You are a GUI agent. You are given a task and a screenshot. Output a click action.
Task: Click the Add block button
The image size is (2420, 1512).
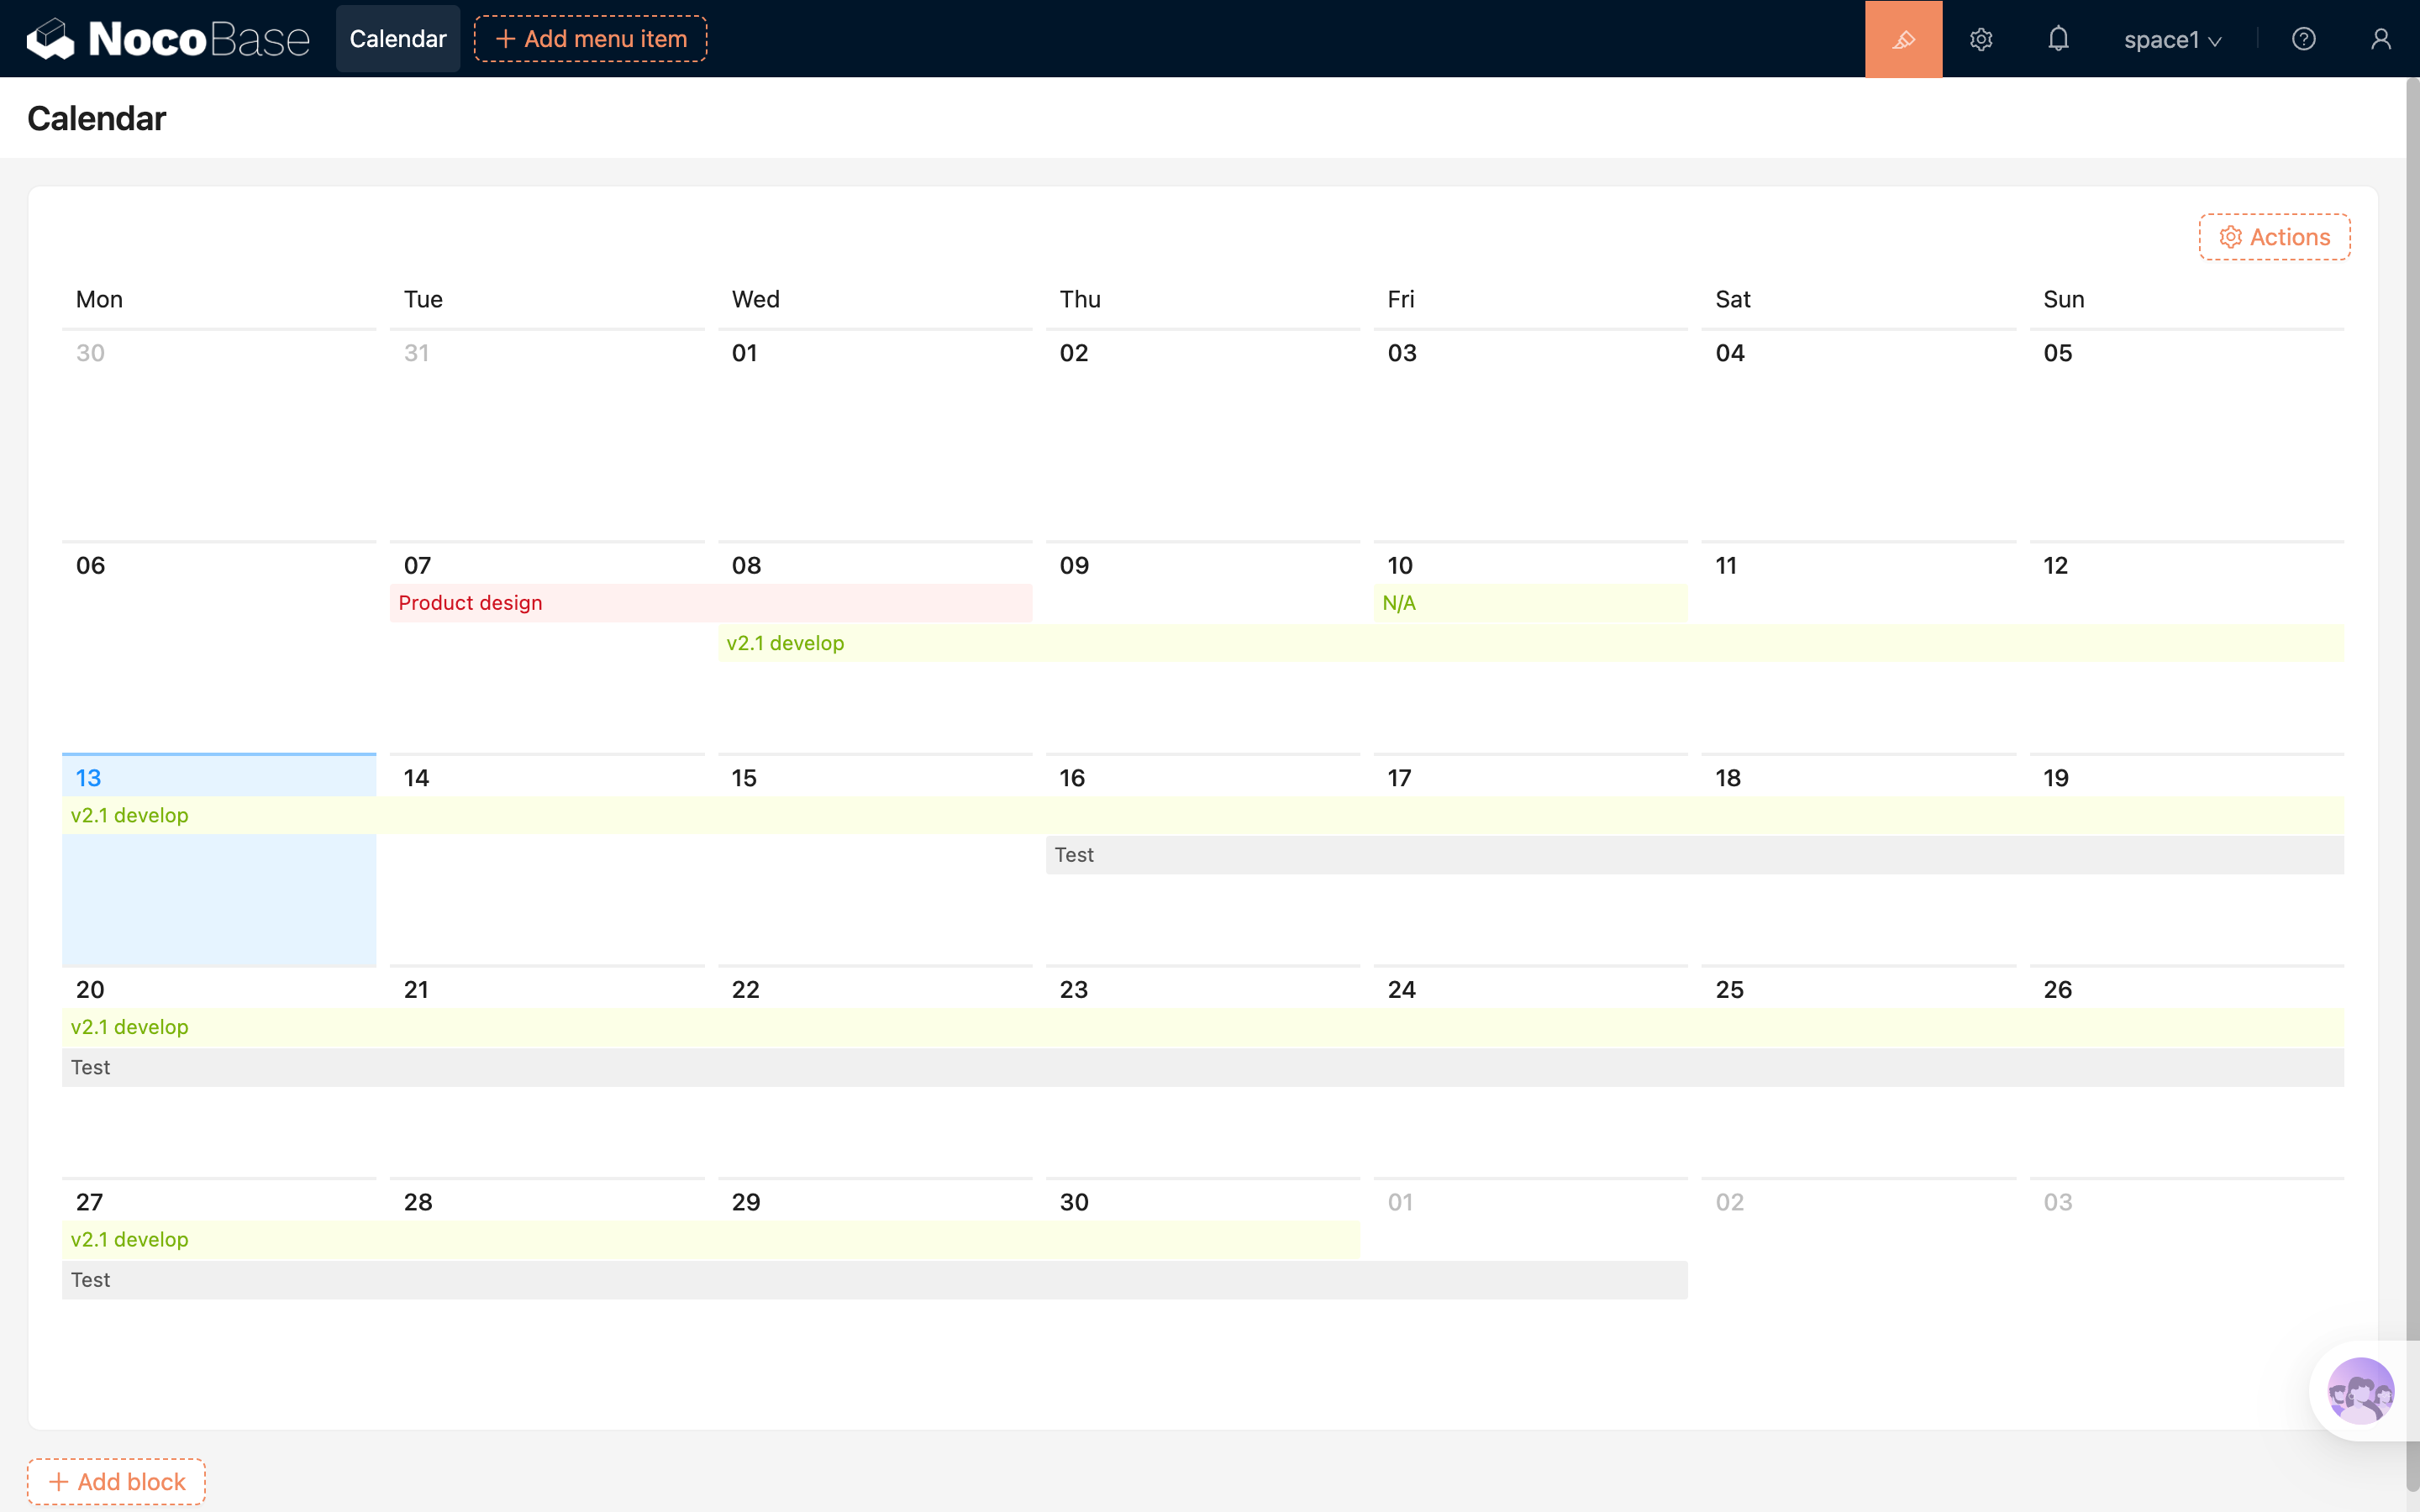point(116,1481)
